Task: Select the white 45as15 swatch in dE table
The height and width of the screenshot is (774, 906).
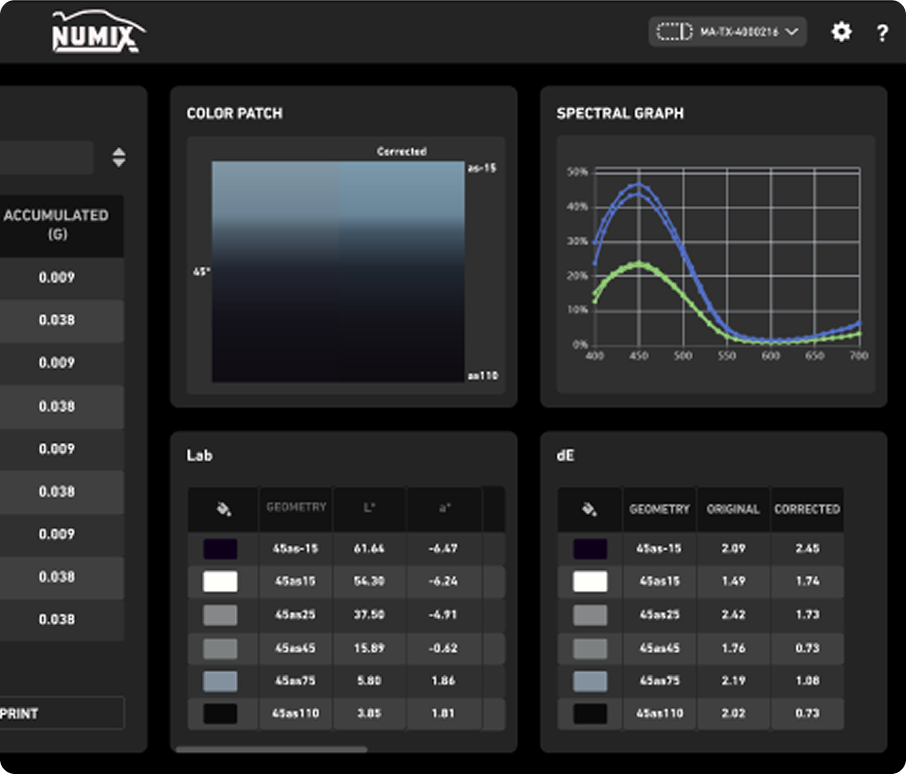Action: click(590, 582)
